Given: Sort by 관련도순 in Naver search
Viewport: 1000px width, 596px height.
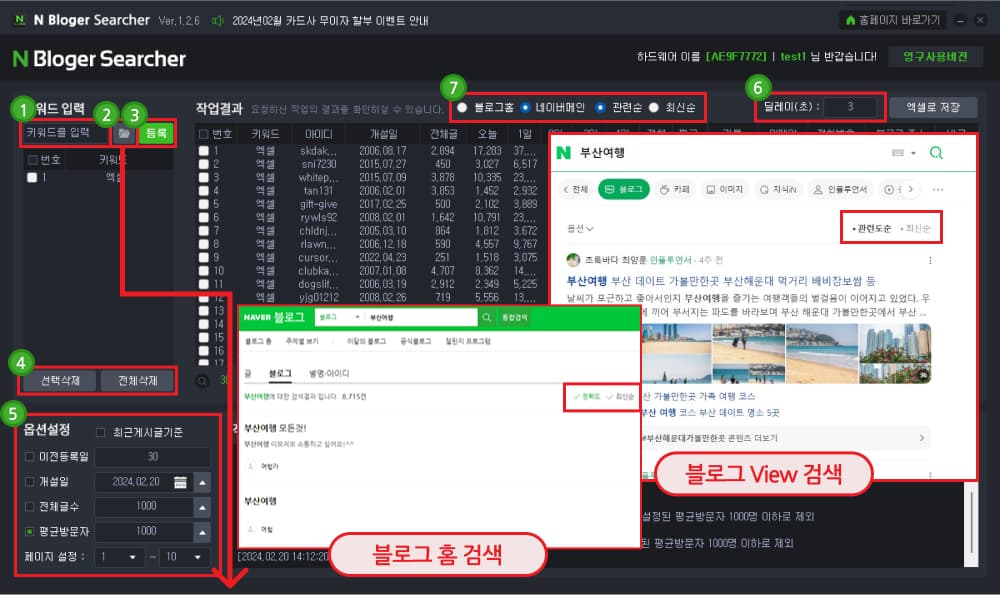Looking at the screenshot, I should point(871,228).
